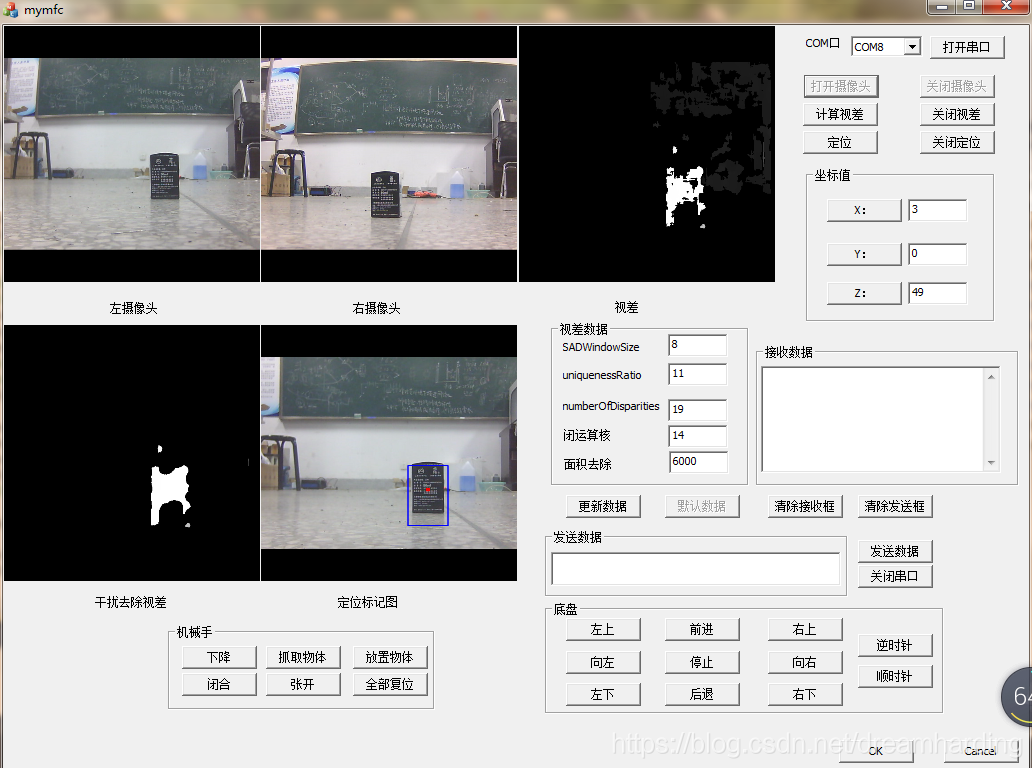Click the receive box scrollbar up arrow
This screenshot has height=768, width=1032.
(x=991, y=376)
